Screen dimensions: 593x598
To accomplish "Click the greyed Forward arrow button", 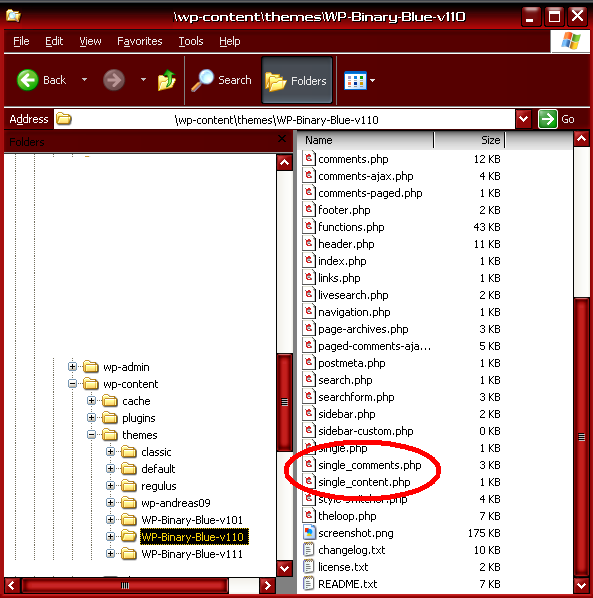I will (114, 80).
